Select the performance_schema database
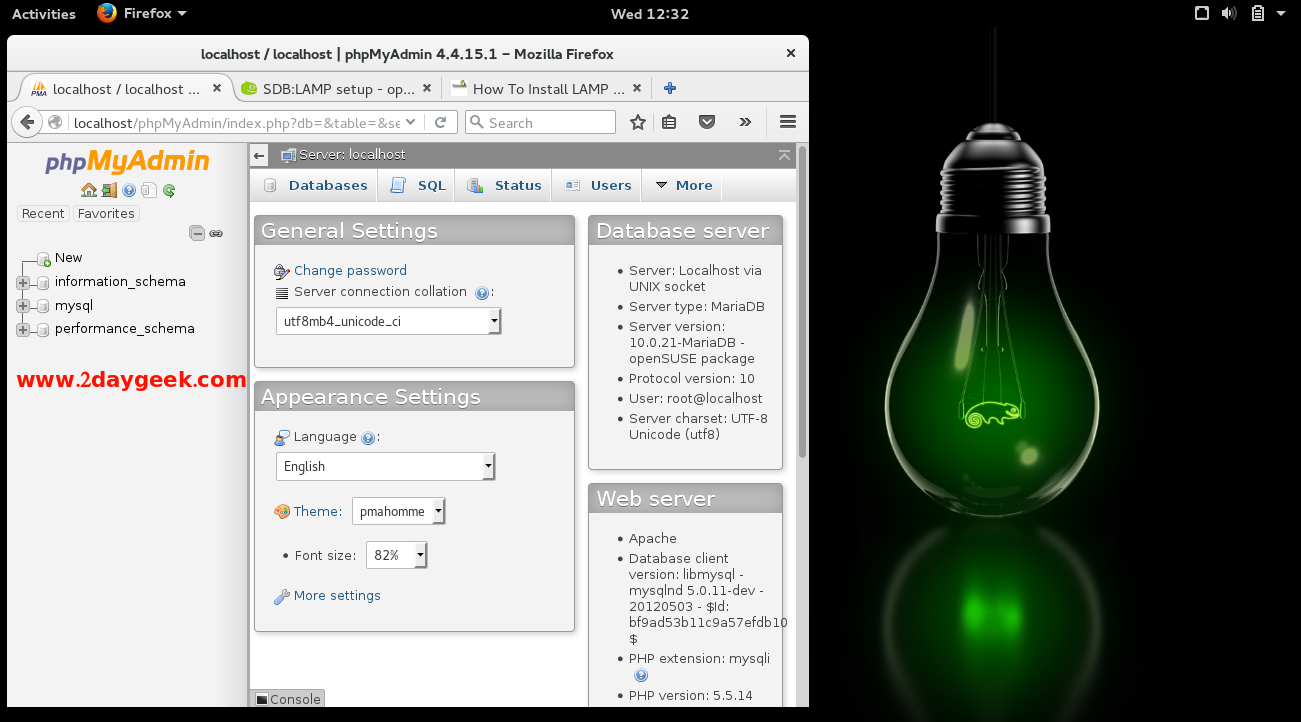Screen dimensions: 1301x722 point(125,329)
